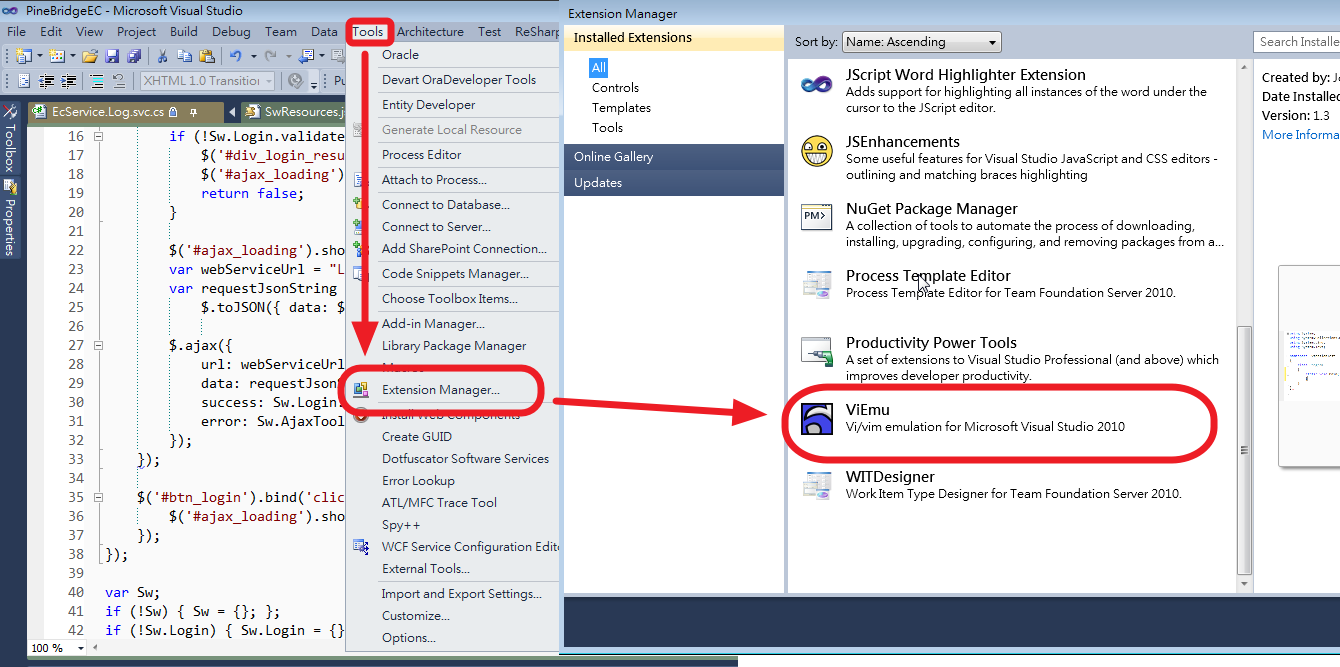1340x667 pixels.
Task: Open the New Project dropdown arrow
Action: 40,56
